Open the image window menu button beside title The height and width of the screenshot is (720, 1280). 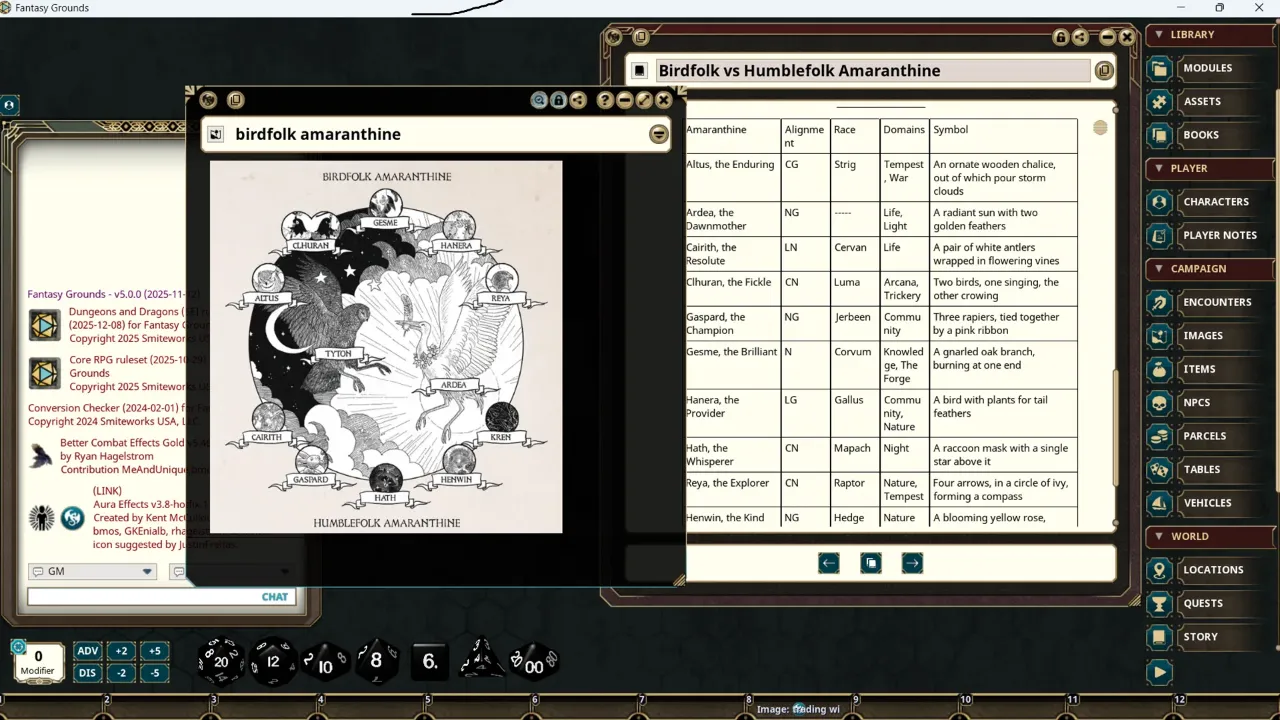[658, 134]
